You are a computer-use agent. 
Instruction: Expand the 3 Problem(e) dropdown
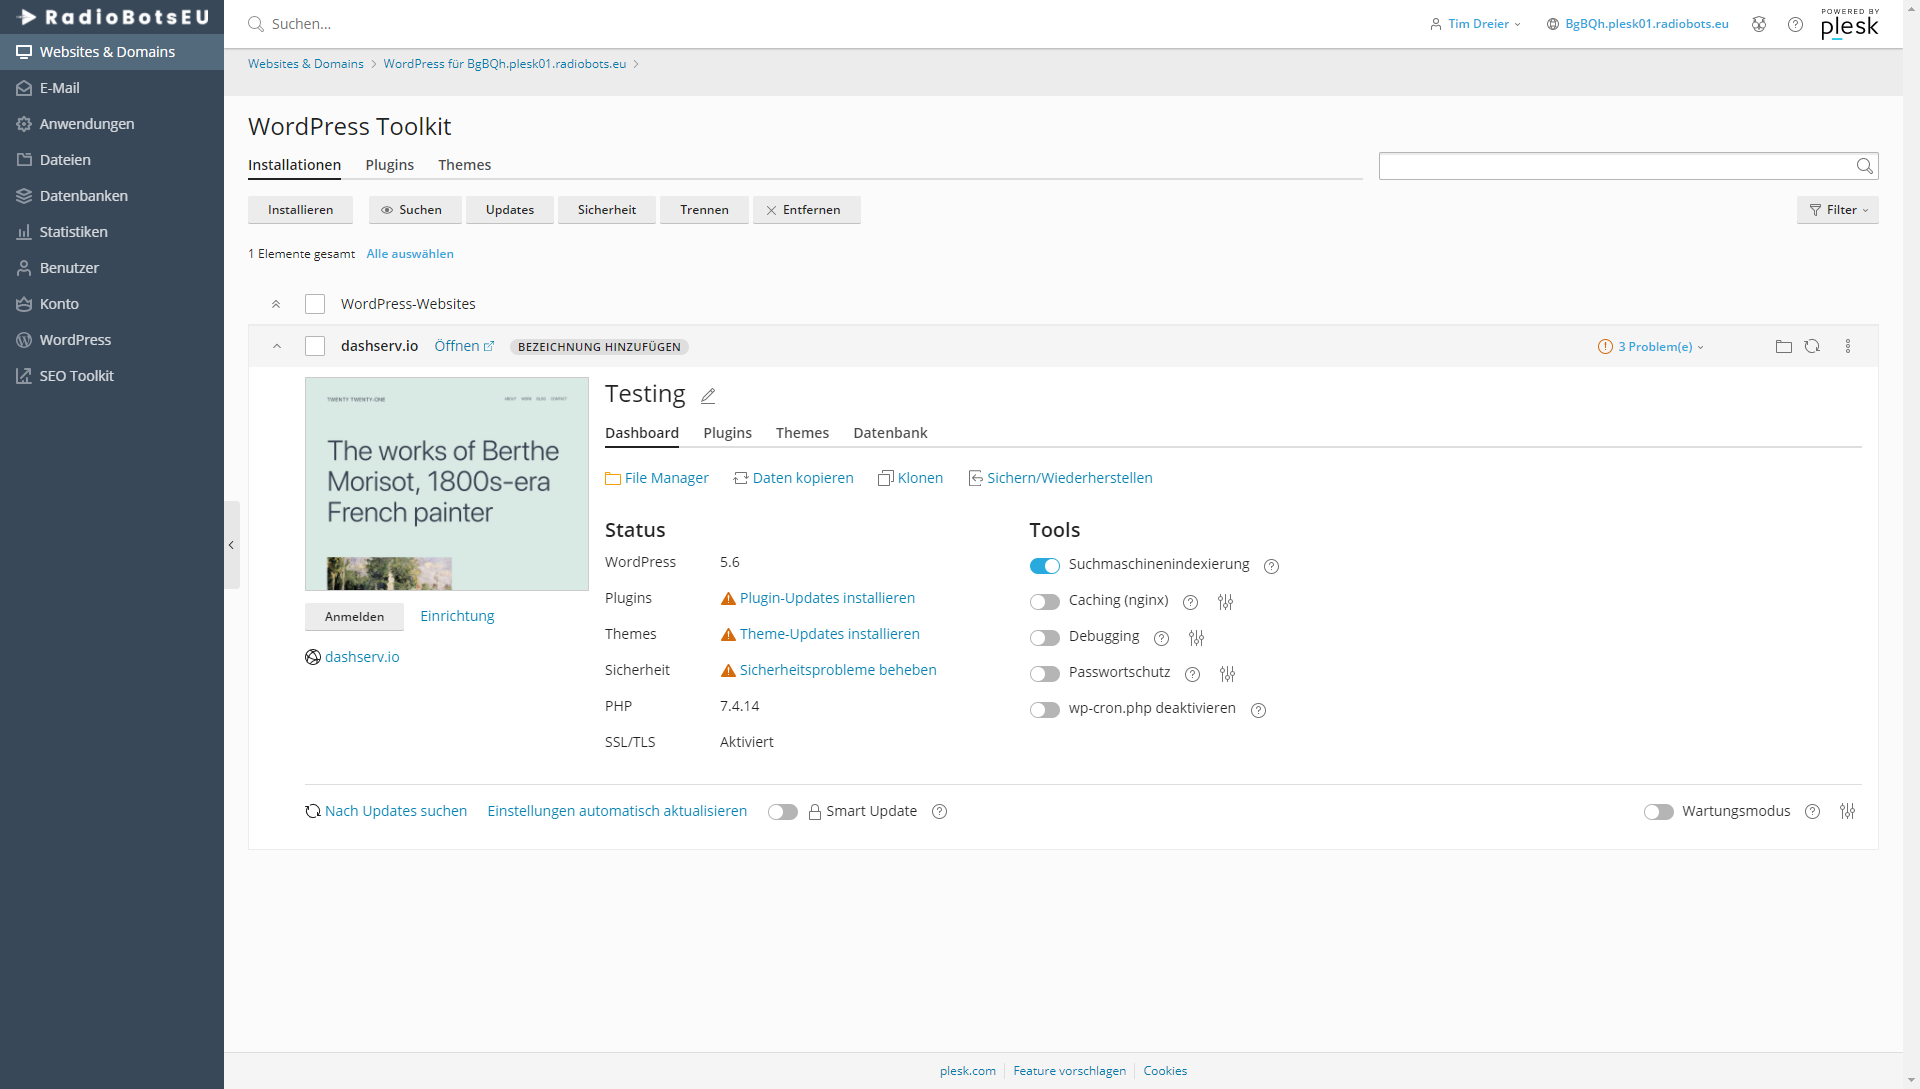[1651, 347]
